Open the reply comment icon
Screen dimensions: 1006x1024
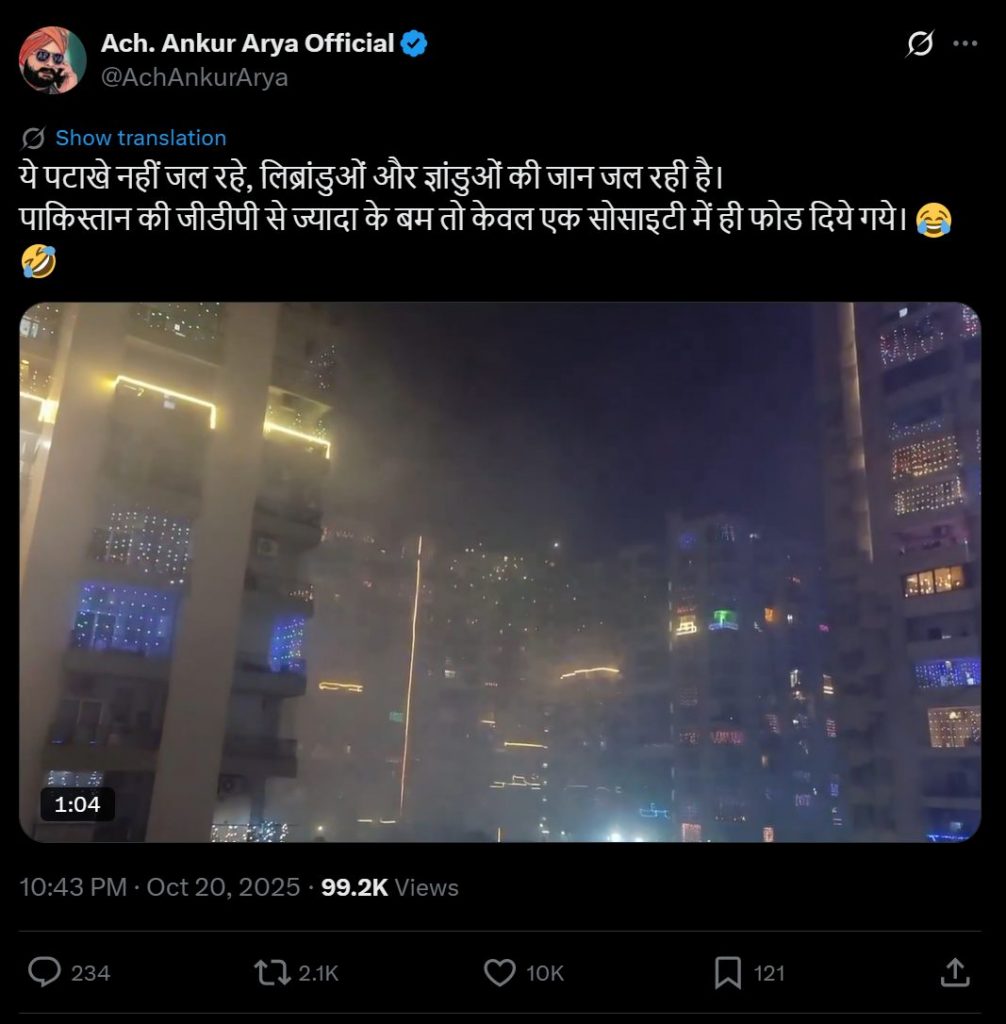44,972
